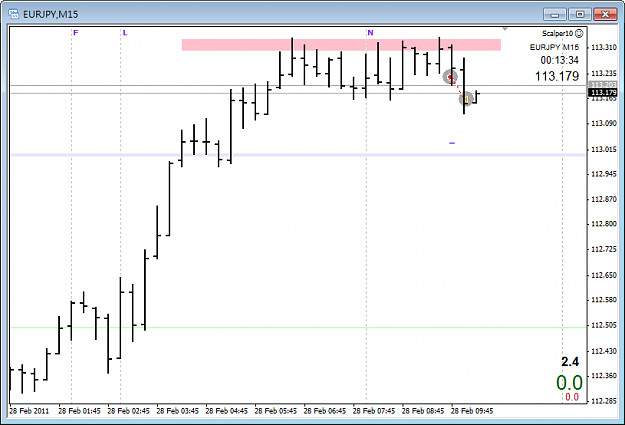
Task: Click the 28 Feb 05:45 time label
Action: click(275, 411)
